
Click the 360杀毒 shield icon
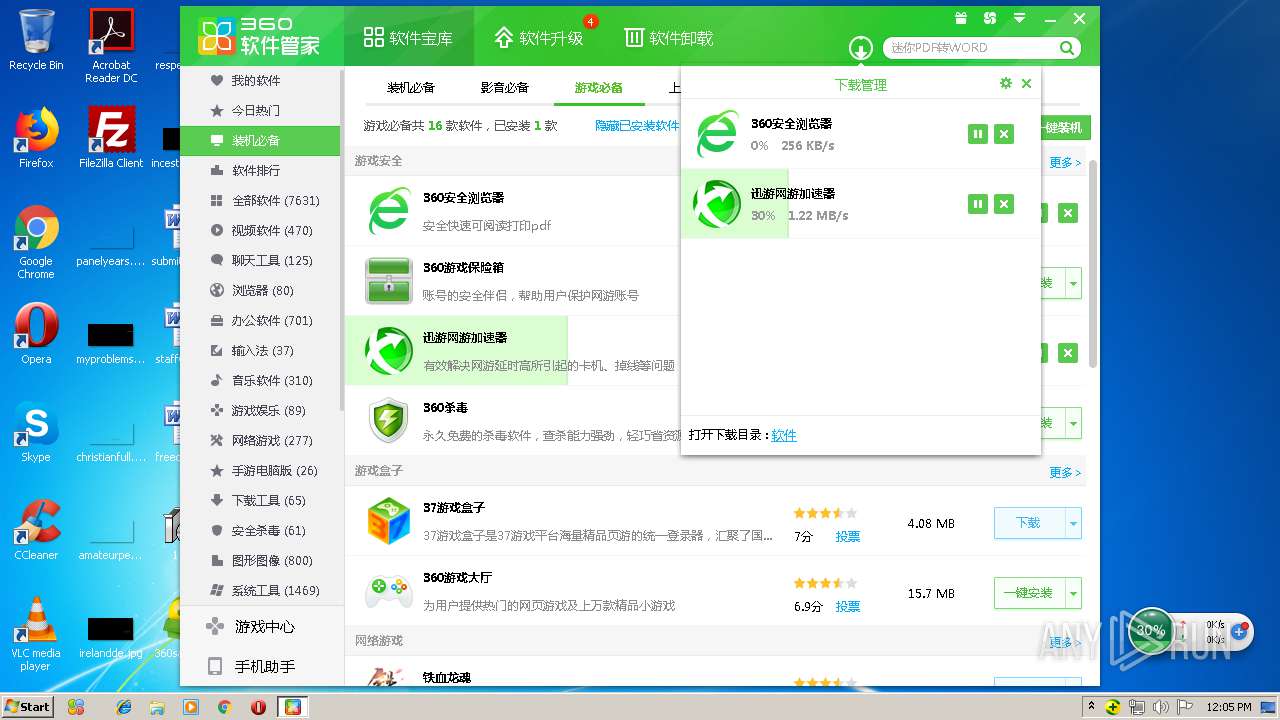[389, 421]
